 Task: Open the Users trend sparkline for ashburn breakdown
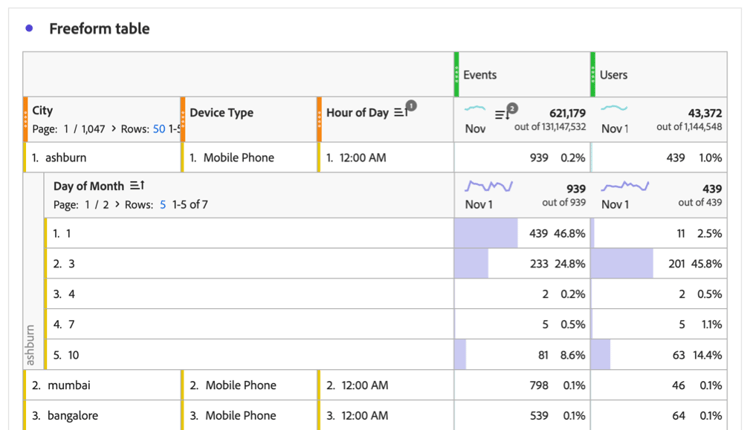click(625, 186)
